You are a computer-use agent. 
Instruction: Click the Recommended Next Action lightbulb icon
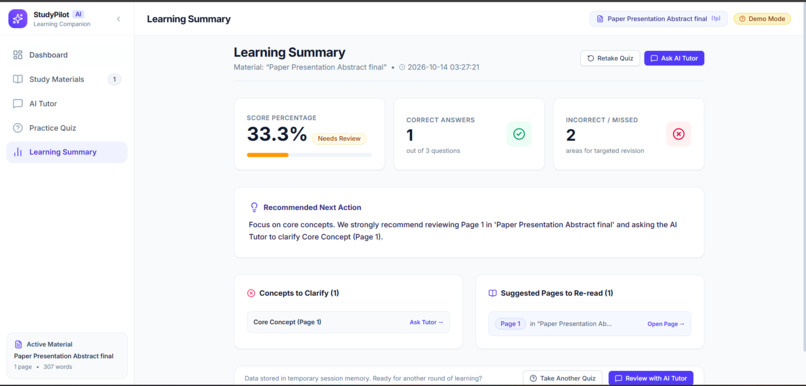(254, 207)
